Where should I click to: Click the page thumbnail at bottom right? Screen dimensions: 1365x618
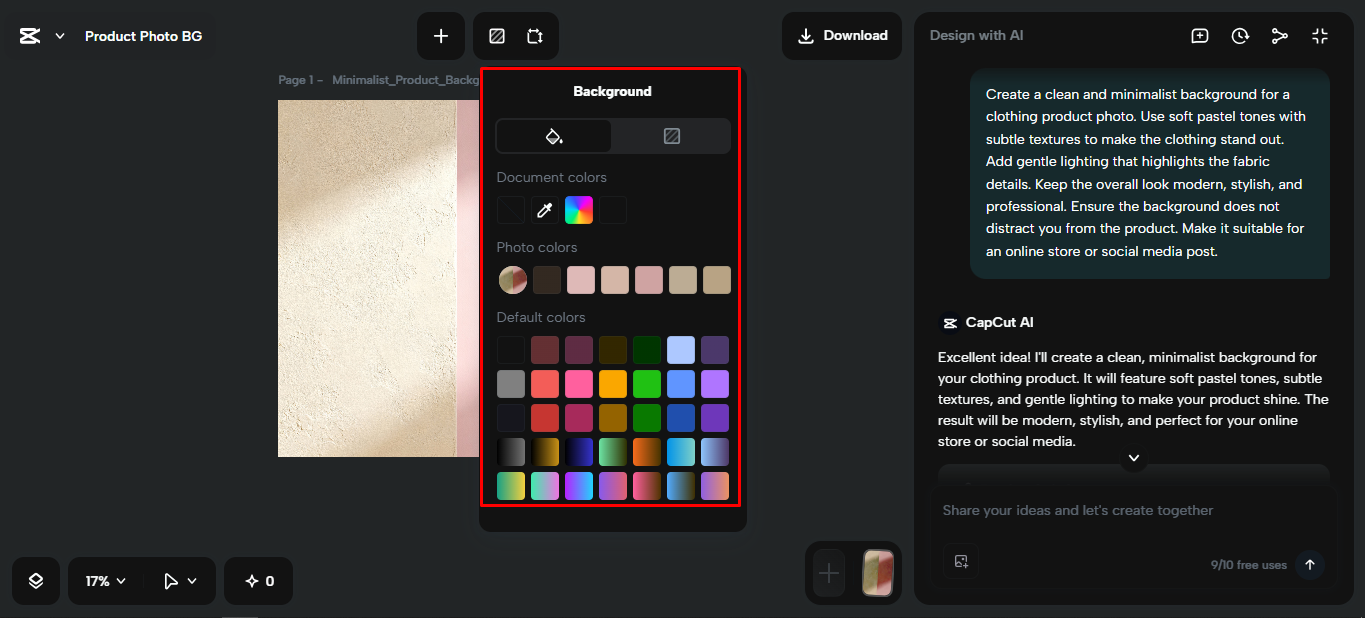[x=877, y=573]
